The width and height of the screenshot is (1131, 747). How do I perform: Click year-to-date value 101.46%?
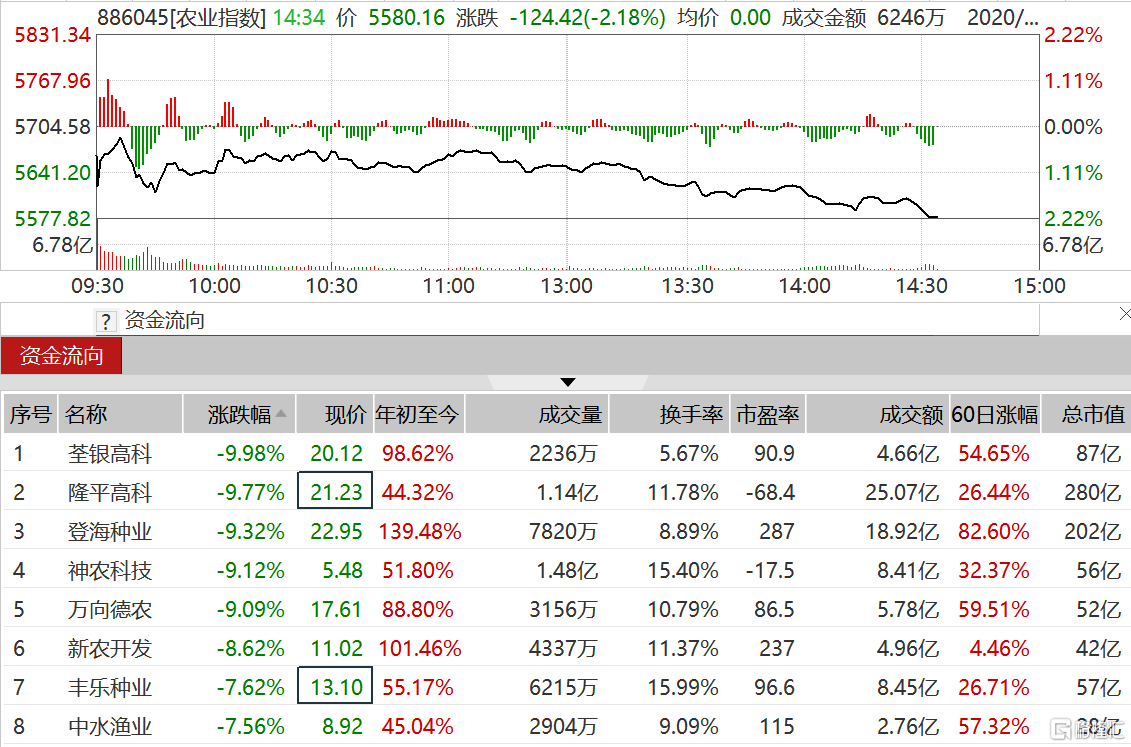[420, 648]
